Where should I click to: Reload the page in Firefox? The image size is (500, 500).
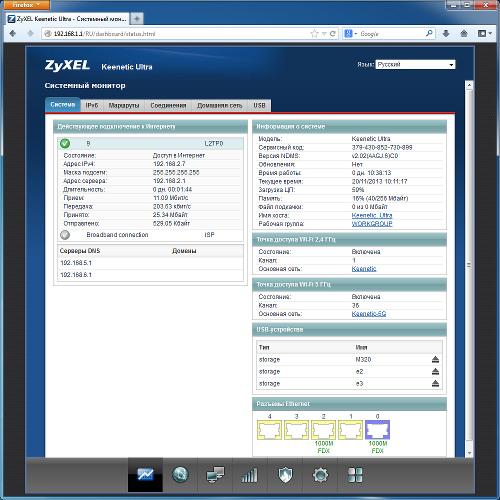pyautogui.click(x=332, y=34)
